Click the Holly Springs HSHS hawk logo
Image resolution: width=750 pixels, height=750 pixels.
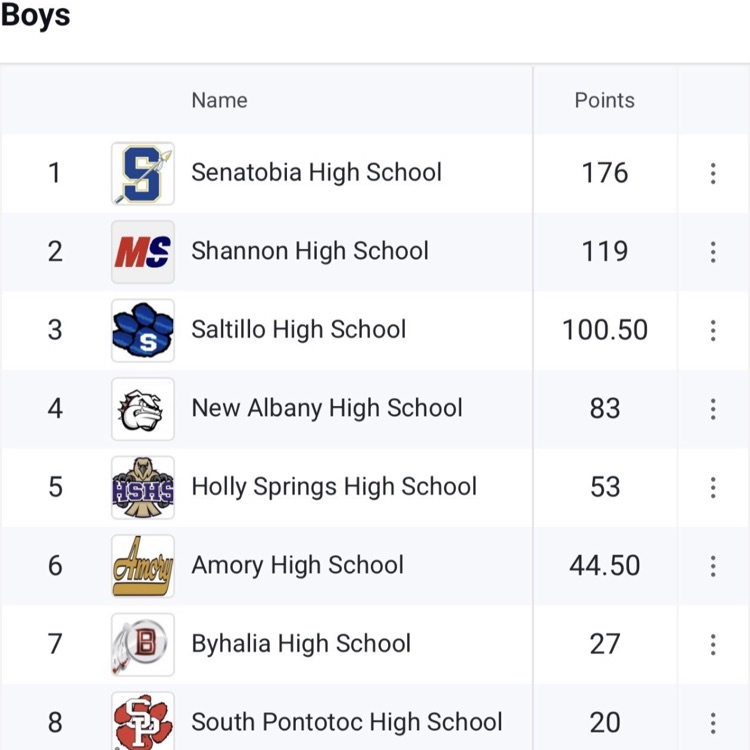(x=143, y=487)
